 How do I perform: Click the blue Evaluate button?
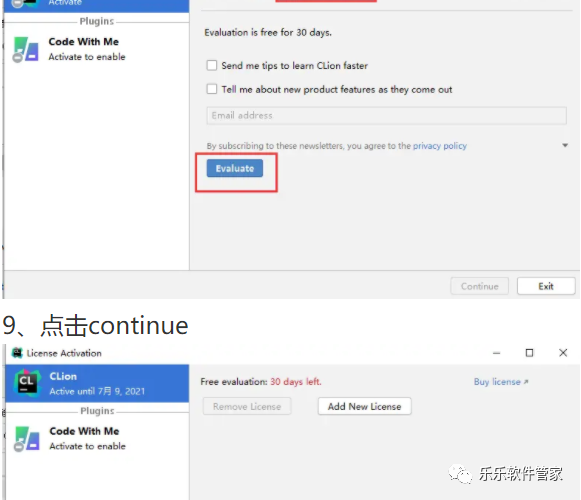[x=235, y=168]
